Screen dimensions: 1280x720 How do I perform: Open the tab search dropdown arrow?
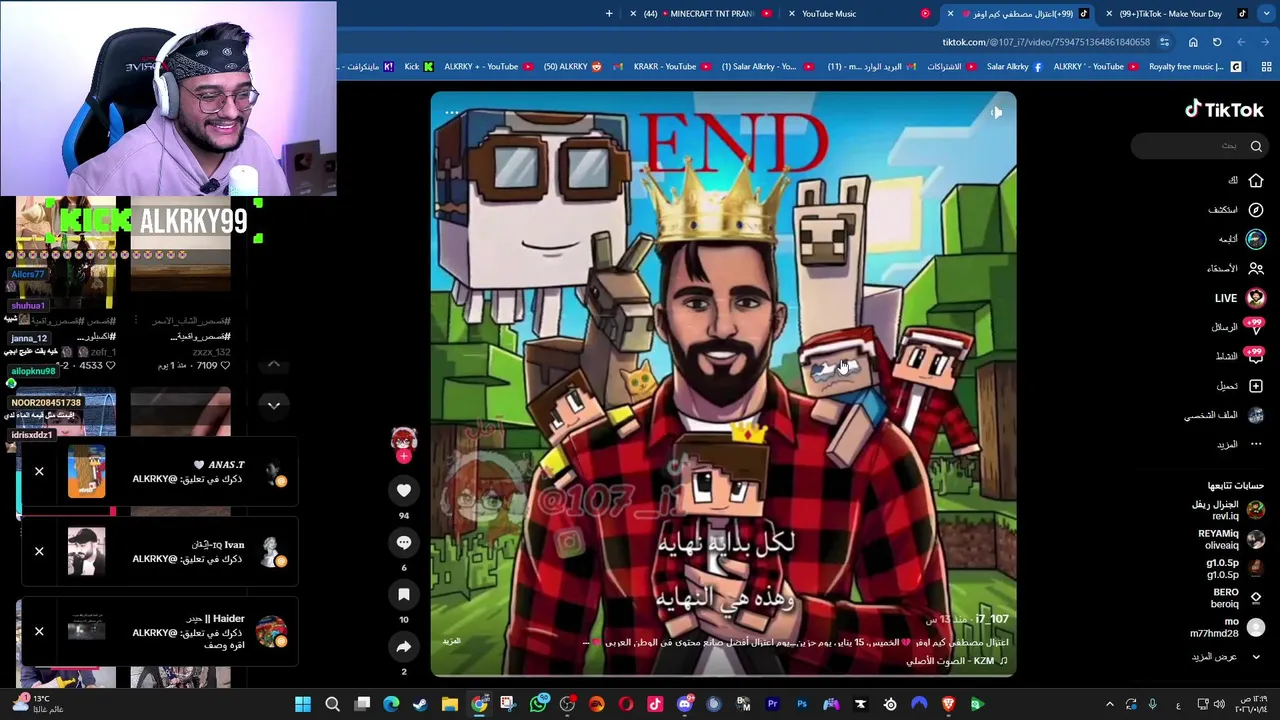pyautogui.click(x=1268, y=14)
